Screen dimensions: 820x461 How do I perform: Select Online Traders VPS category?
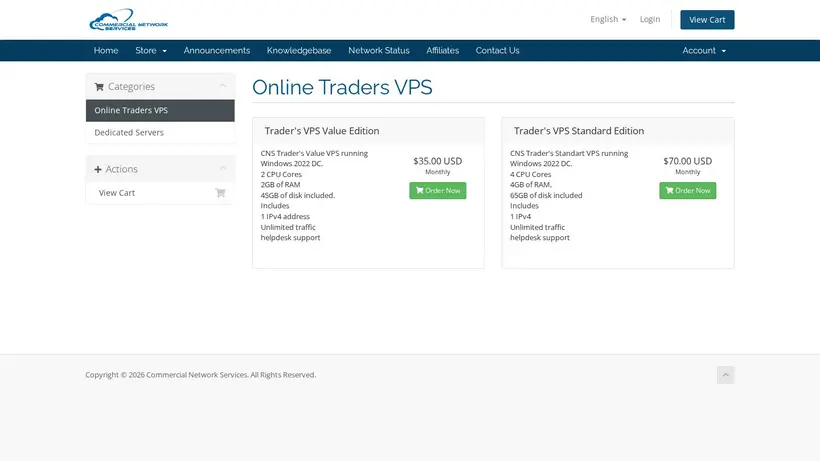tap(160, 110)
